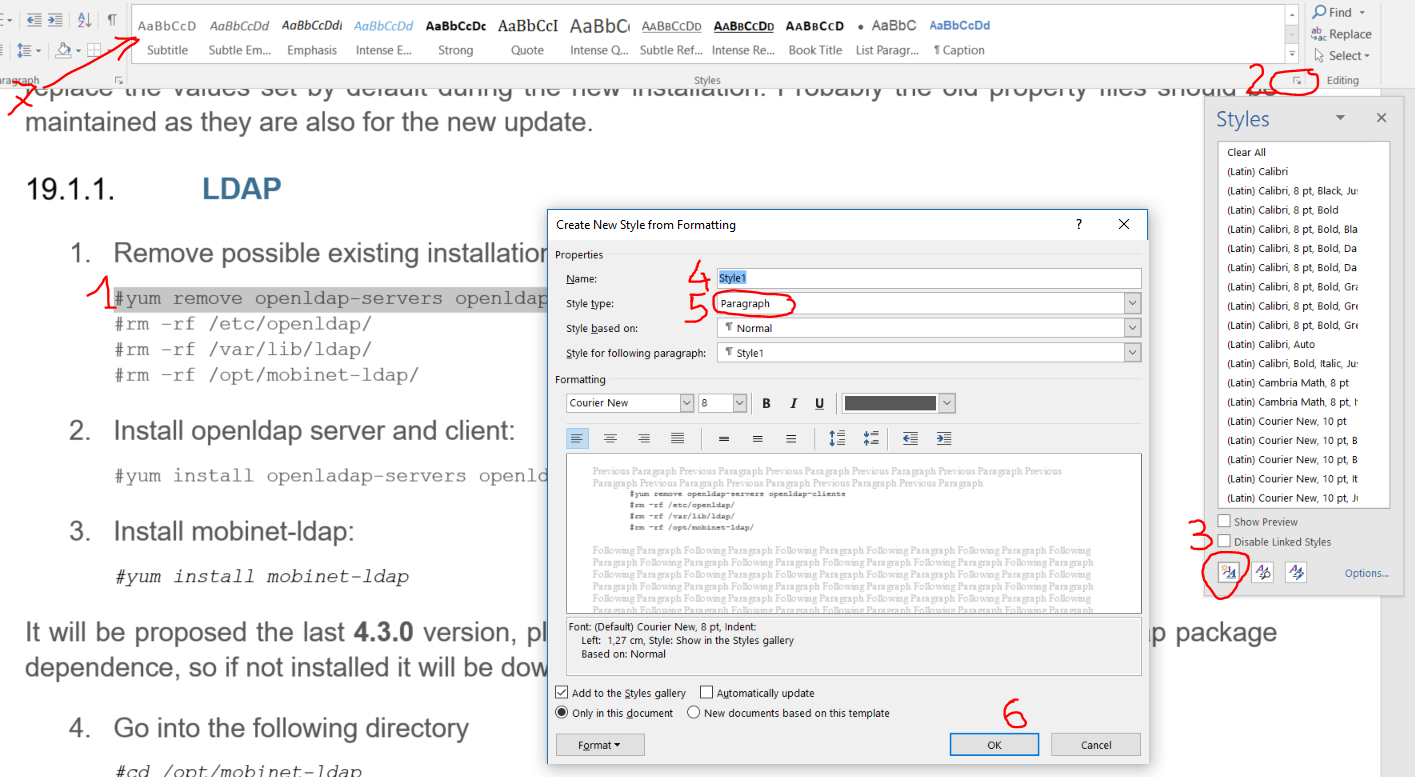Open the Style Inspector icon
The height and width of the screenshot is (777, 1415).
pyautogui.click(x=1263, y=573)
